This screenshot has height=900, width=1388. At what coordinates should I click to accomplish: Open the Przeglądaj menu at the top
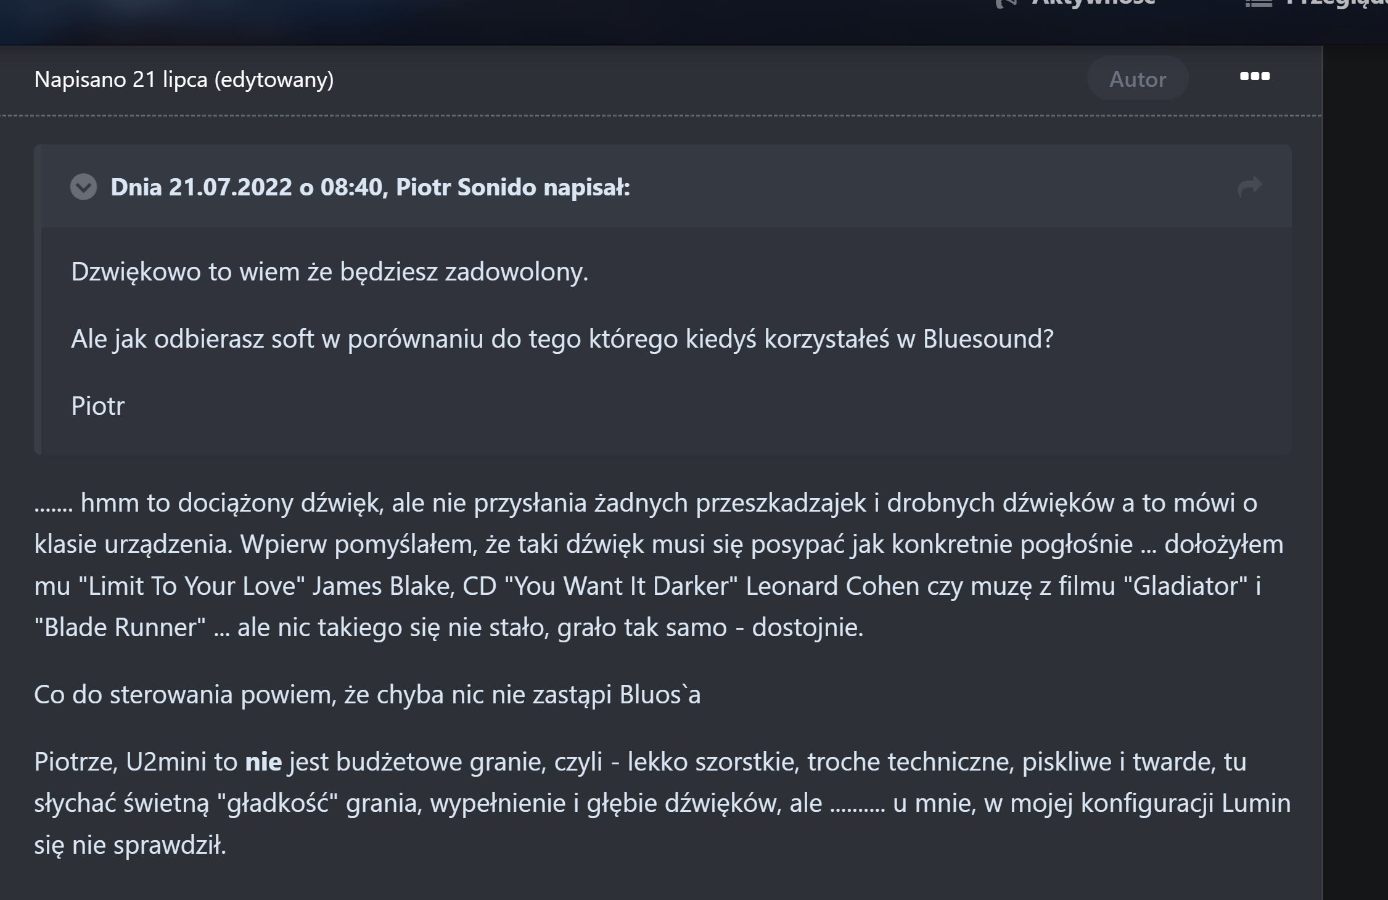pyautogui.click(x=1336, y=3)
